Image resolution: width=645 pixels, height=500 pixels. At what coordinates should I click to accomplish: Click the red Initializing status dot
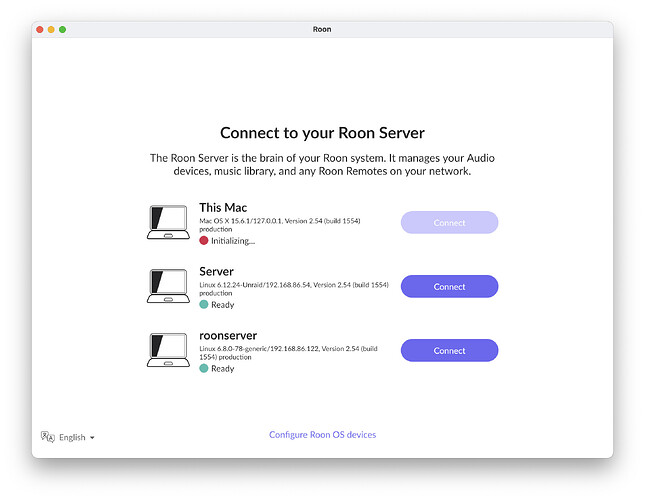[204, 241]
